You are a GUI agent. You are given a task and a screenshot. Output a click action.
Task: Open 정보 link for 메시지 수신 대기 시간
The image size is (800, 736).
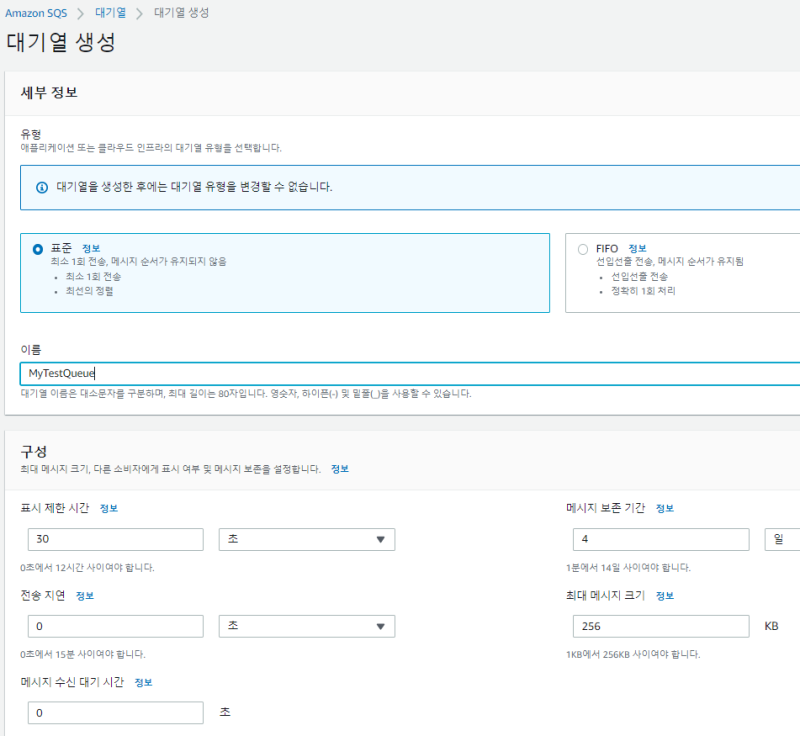pyautogui.click(x=144, y=682)
